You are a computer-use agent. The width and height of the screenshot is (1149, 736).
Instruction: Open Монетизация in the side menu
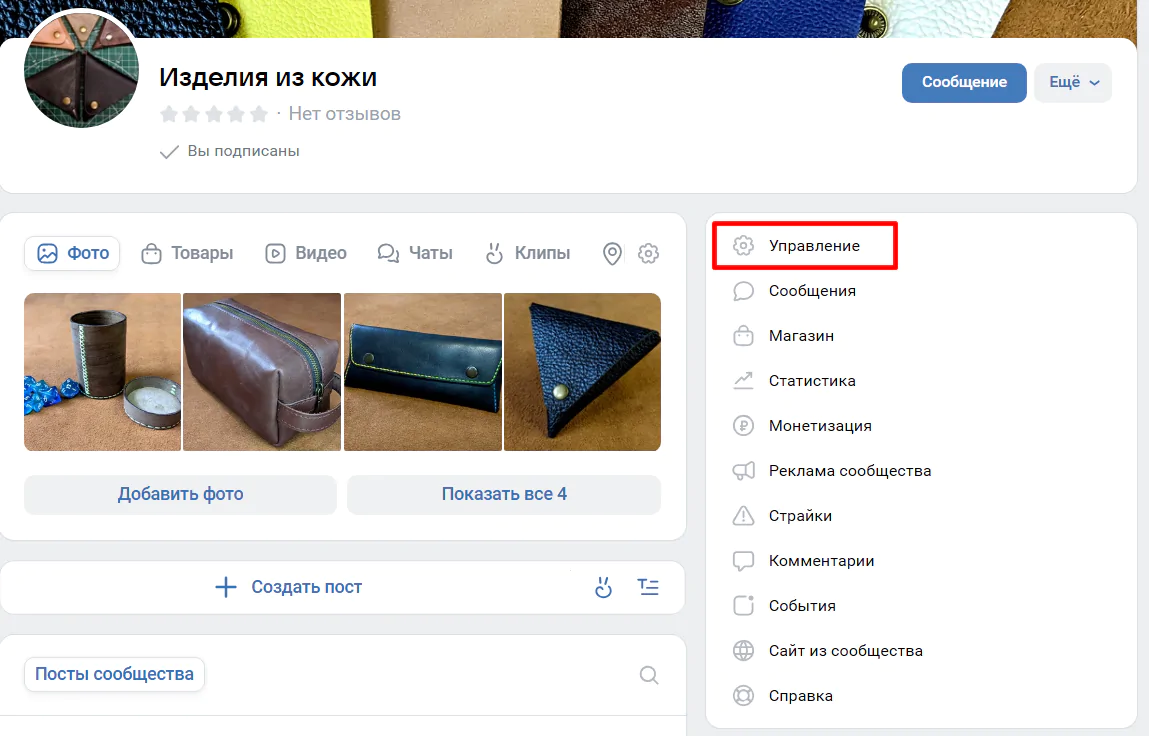(x=820, y=426)
